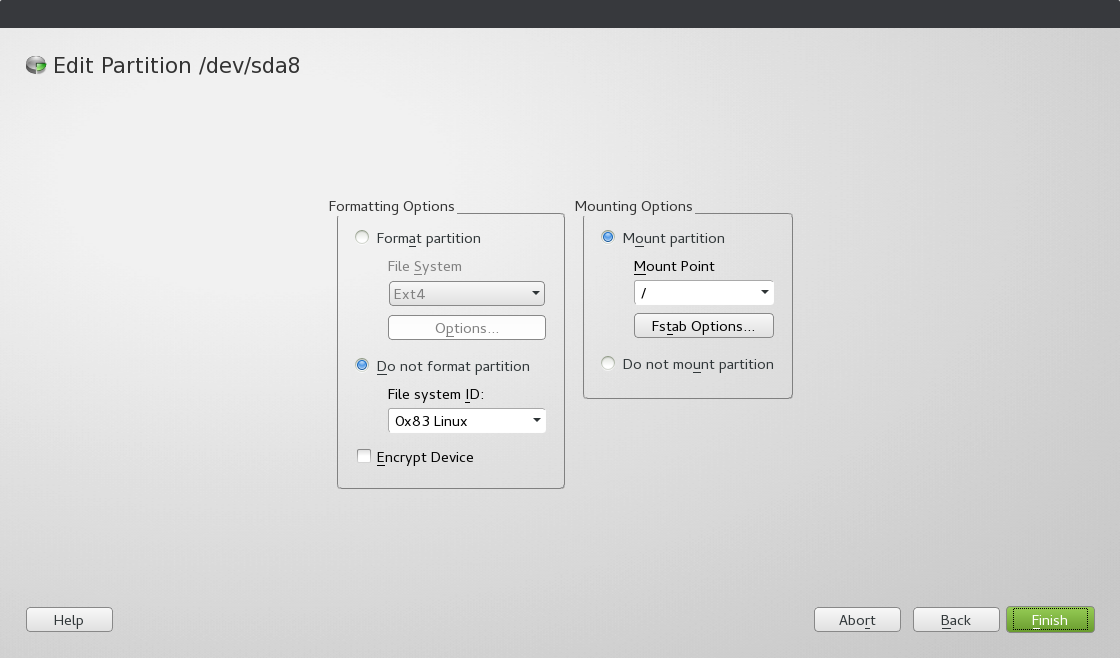
Task: Choose Do not format partition option
Action: coord(362,366)
